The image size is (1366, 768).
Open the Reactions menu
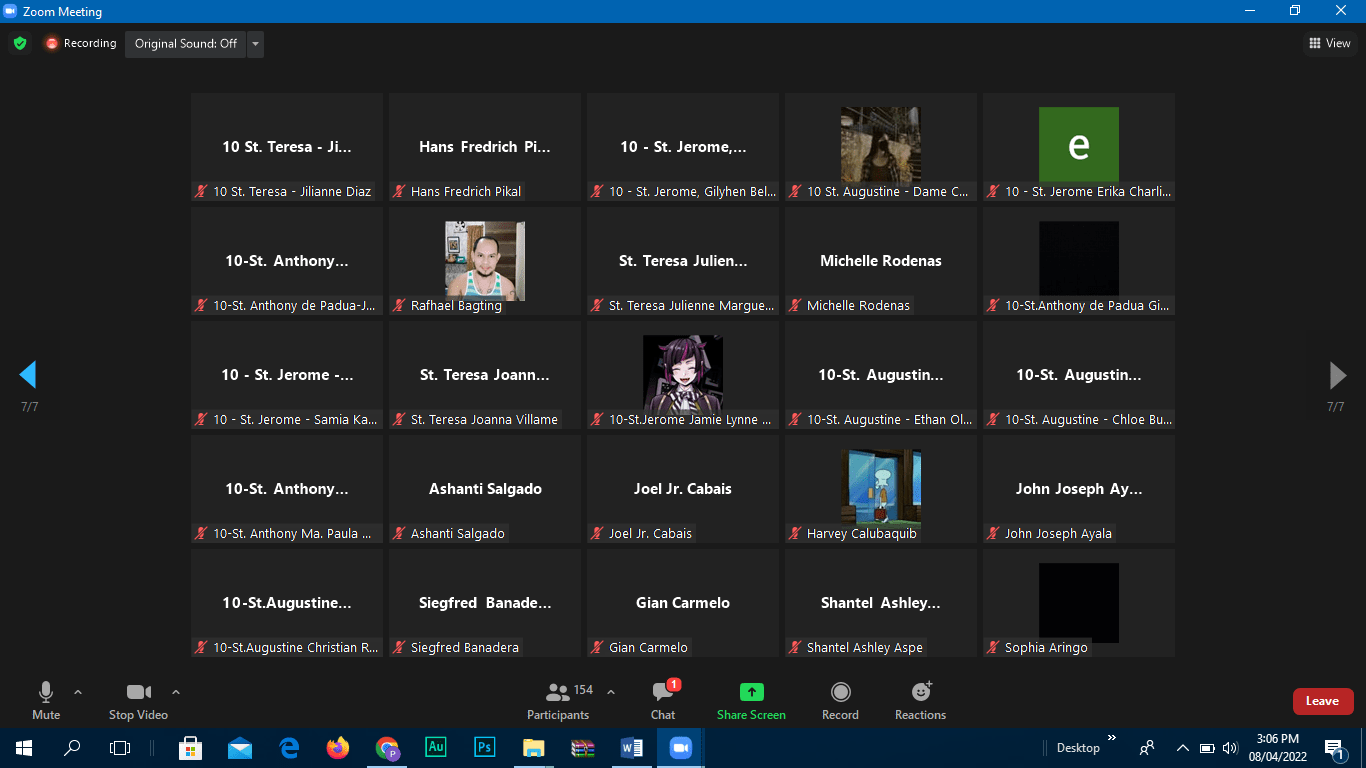click(920, 700)
